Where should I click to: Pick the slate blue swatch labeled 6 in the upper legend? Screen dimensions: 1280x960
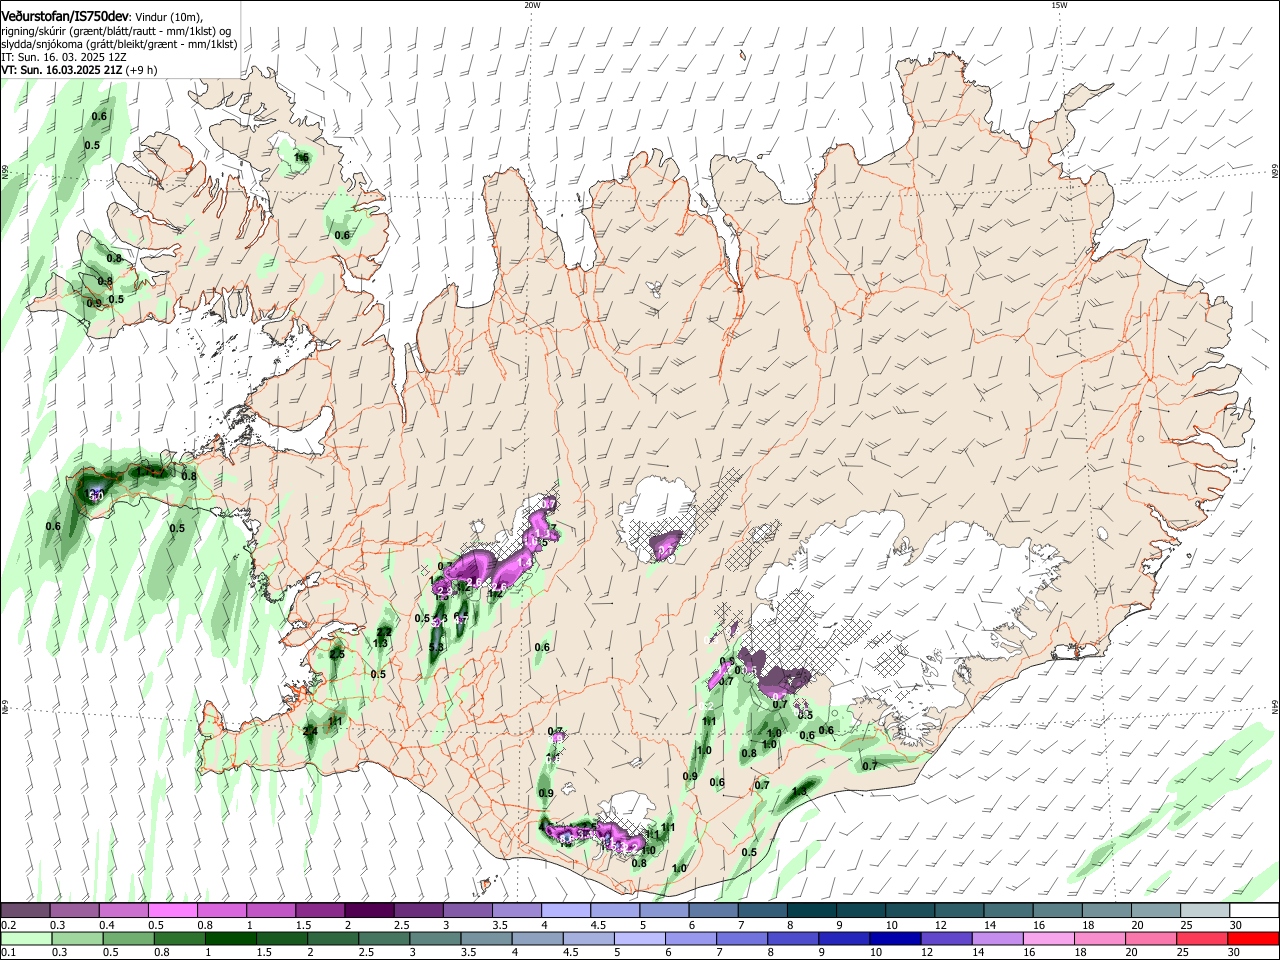point(713,911)
